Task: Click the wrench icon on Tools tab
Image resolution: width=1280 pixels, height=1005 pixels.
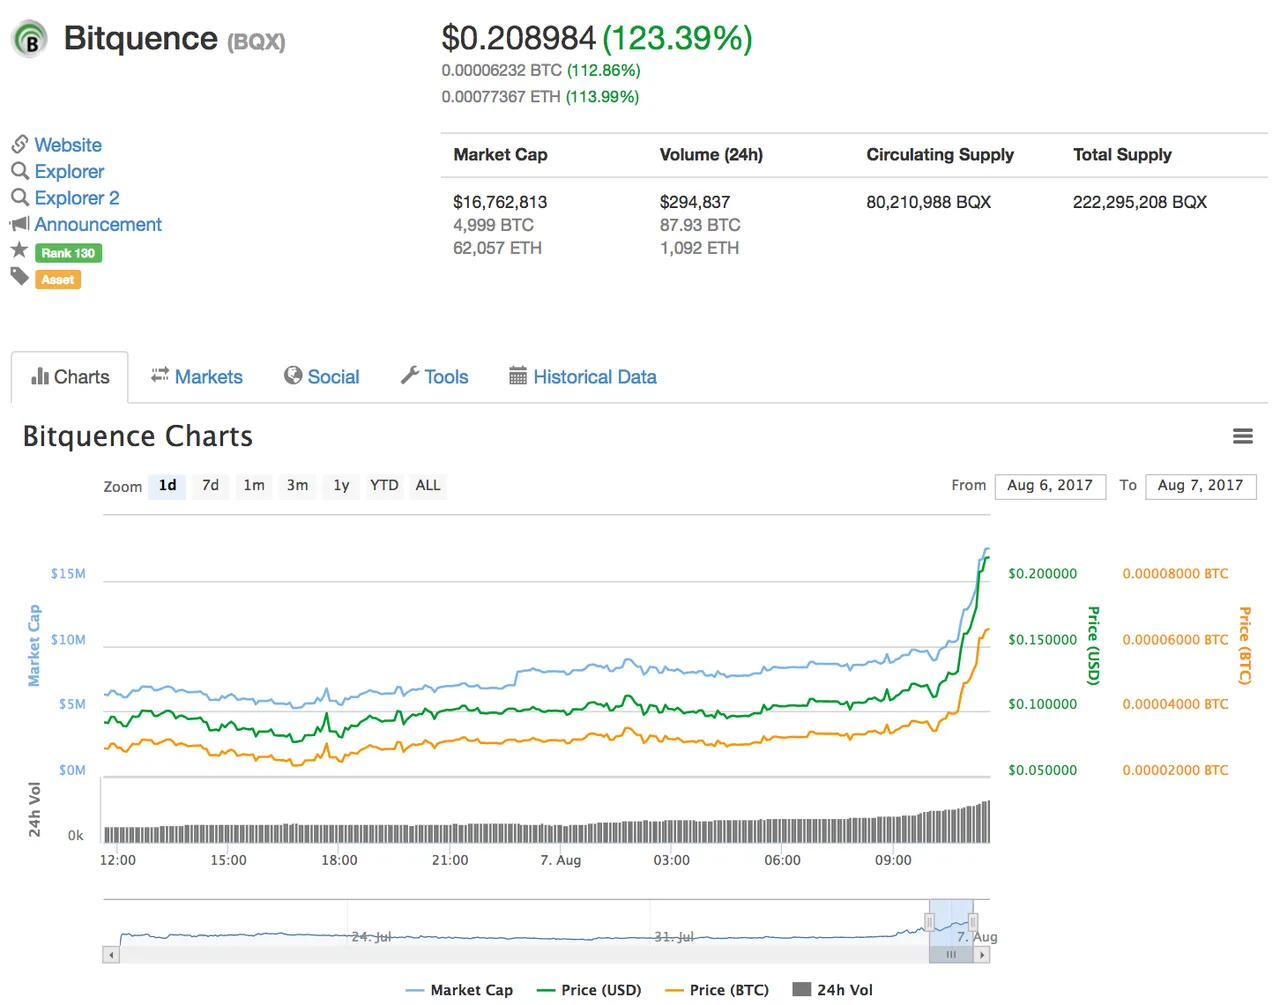Action: [409, 375]
